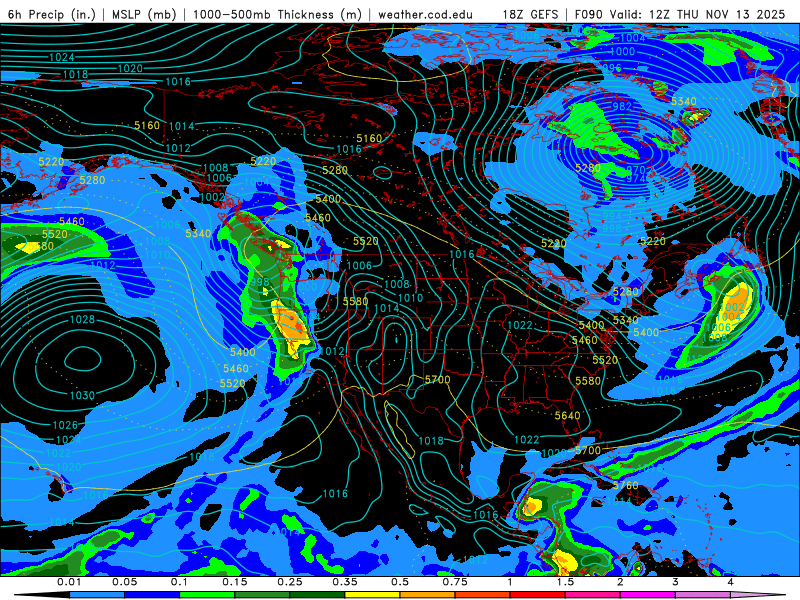Click the 970 pressure label in low center
This screenshot has height=600, width=800.
pos(636,170)
